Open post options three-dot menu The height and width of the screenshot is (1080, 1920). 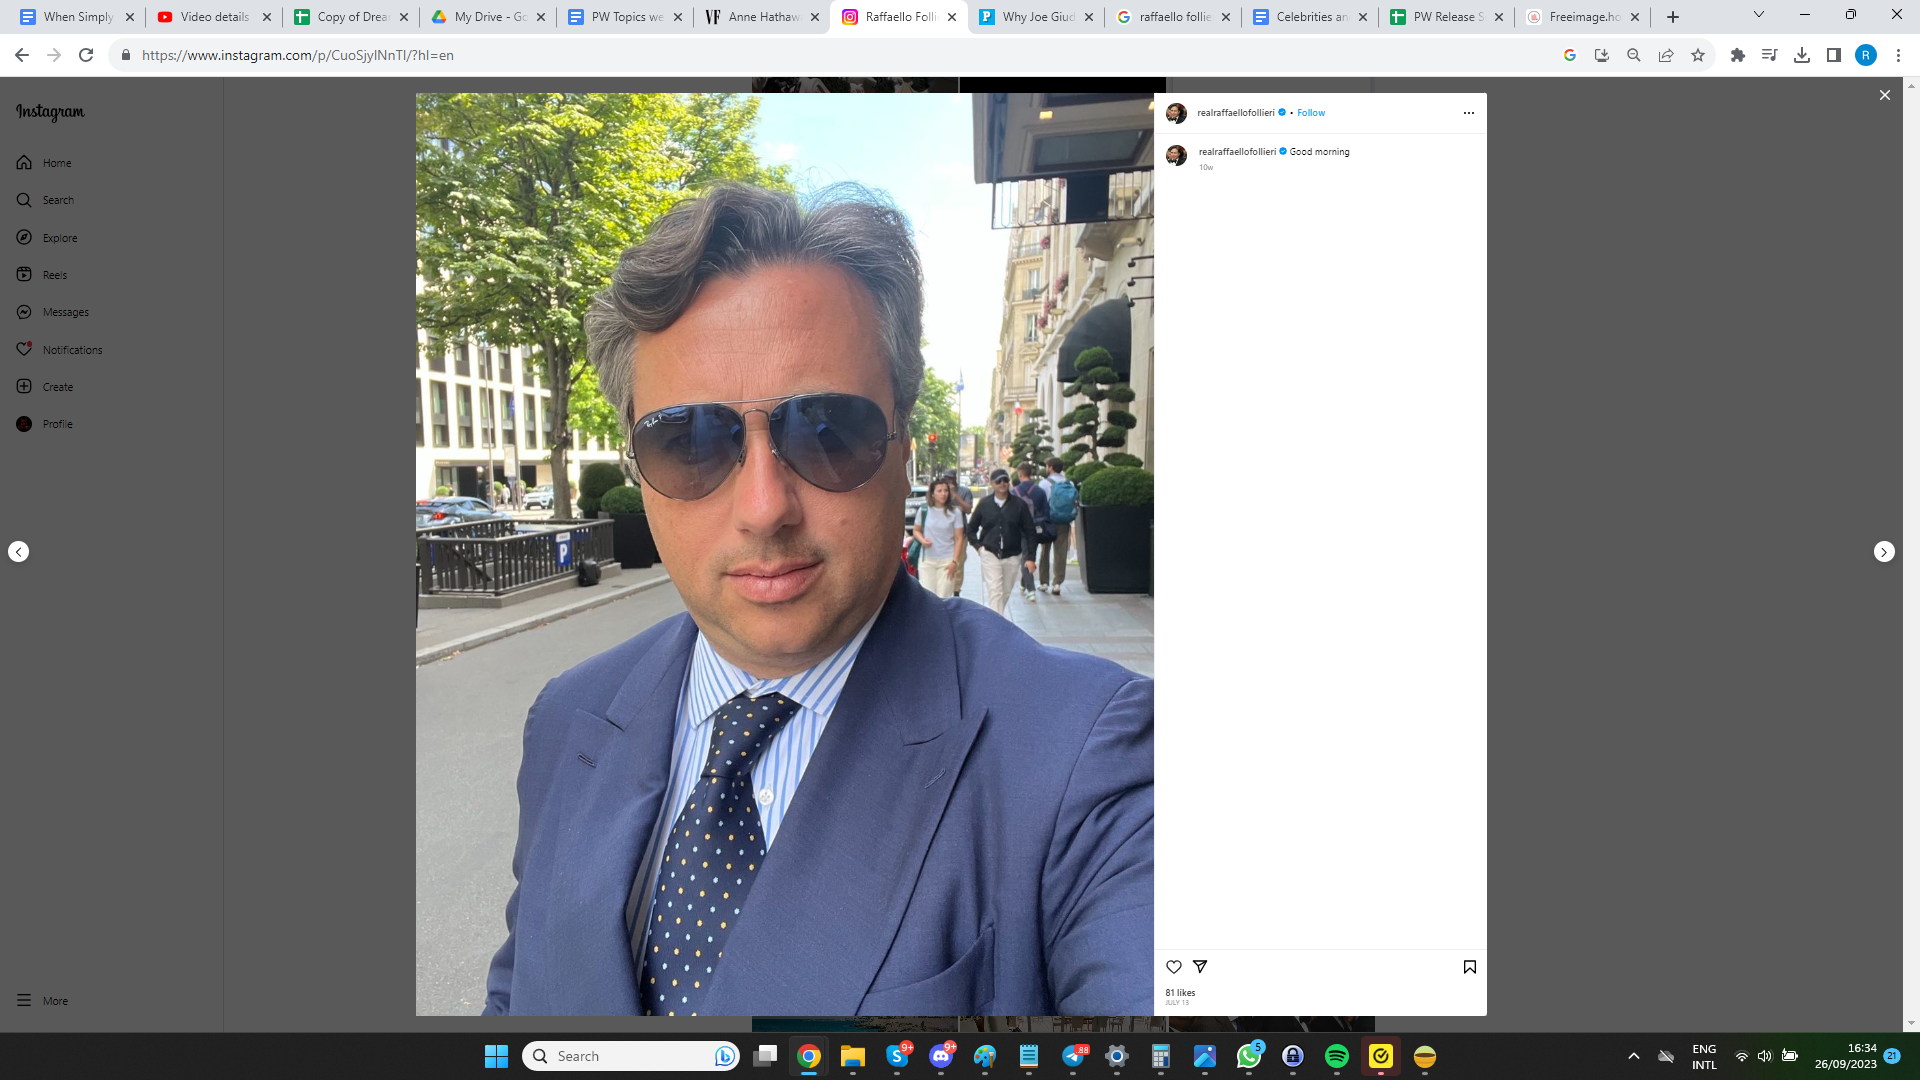pyautogui.click(x=1468, y=113)
